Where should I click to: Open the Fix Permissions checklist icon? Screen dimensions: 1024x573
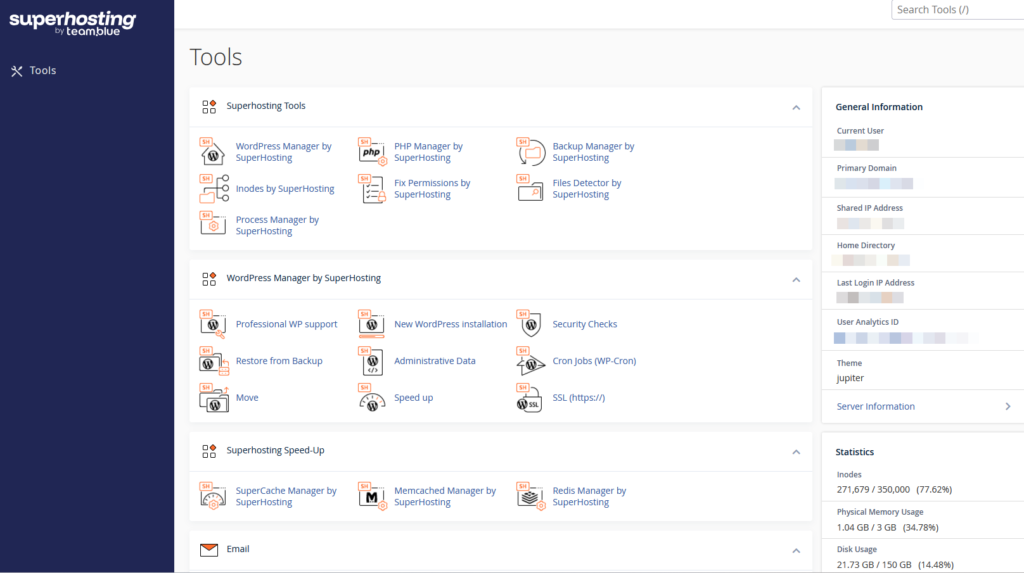click(372, 188)
